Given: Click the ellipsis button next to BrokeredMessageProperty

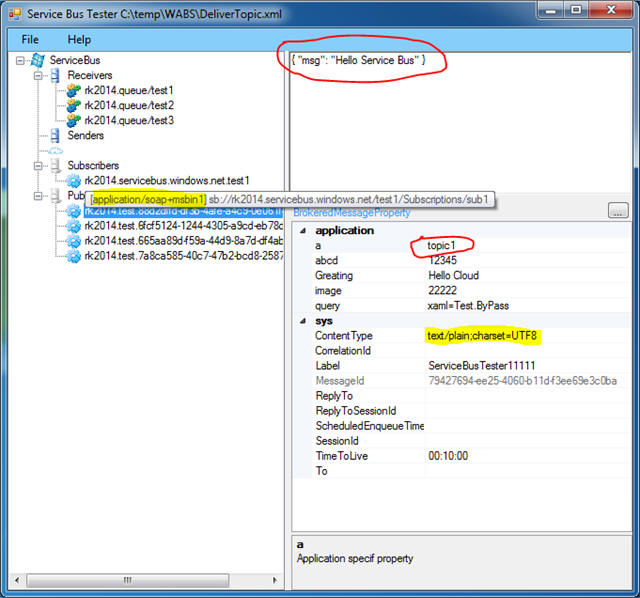Looking at the screenshot, I should (x=618, y=211).
